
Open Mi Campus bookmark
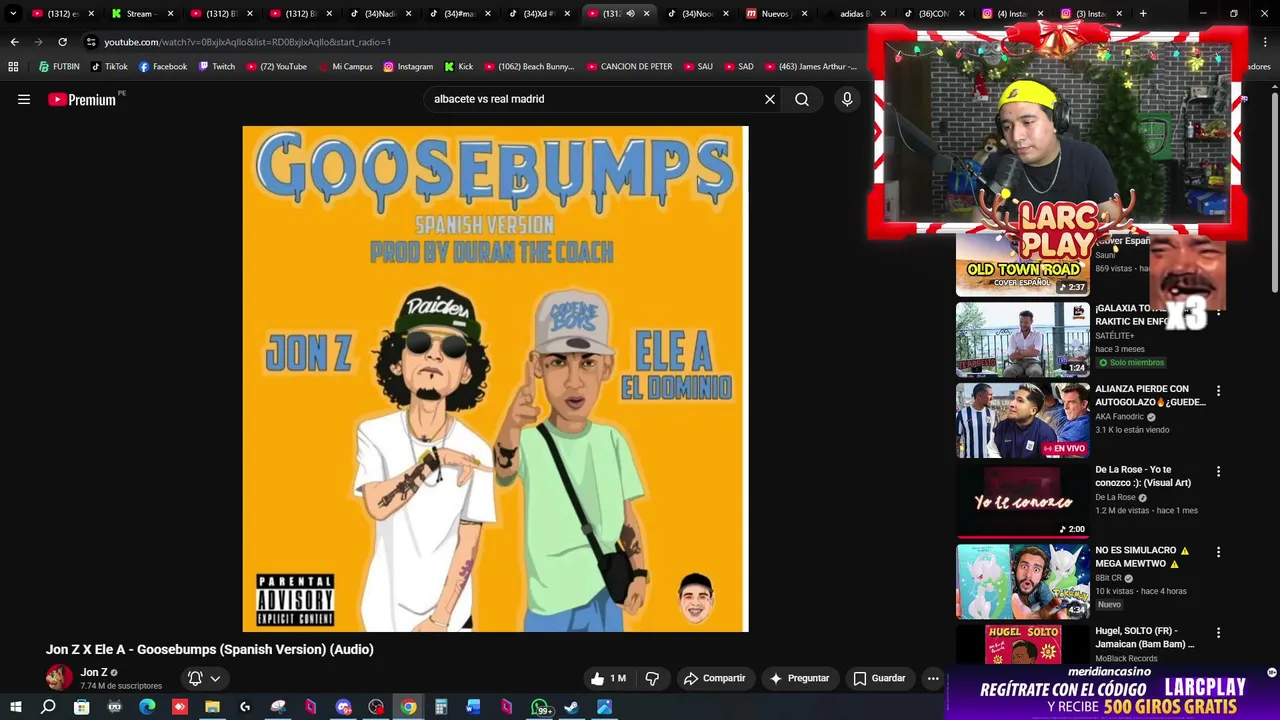pyautogui.click(x=344, y=67)
